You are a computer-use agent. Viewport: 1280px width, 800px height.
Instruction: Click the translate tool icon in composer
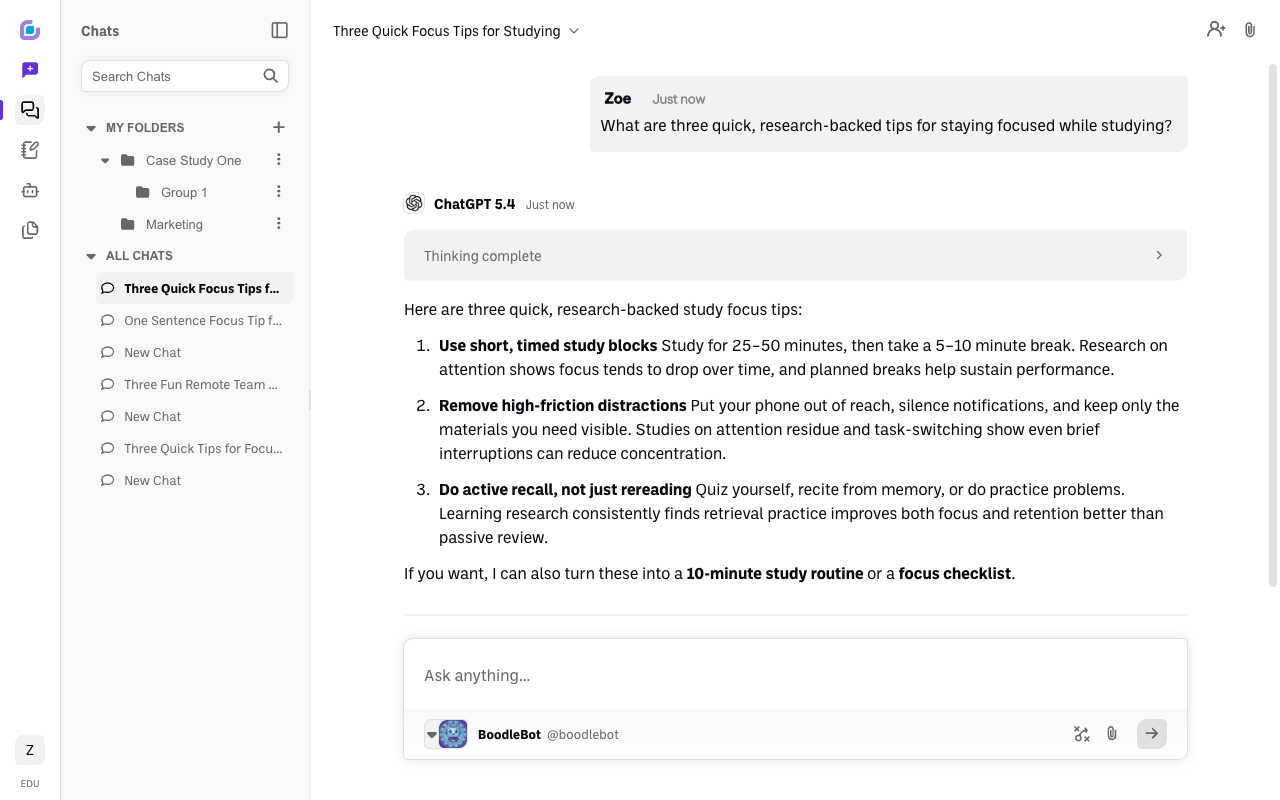point(1081,734)
